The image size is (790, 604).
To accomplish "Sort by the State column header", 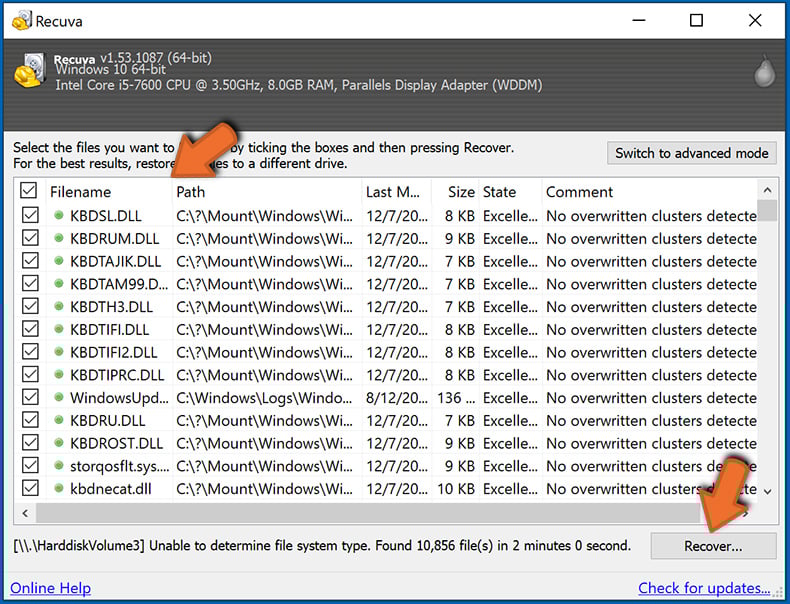I will tap(500, 192).
